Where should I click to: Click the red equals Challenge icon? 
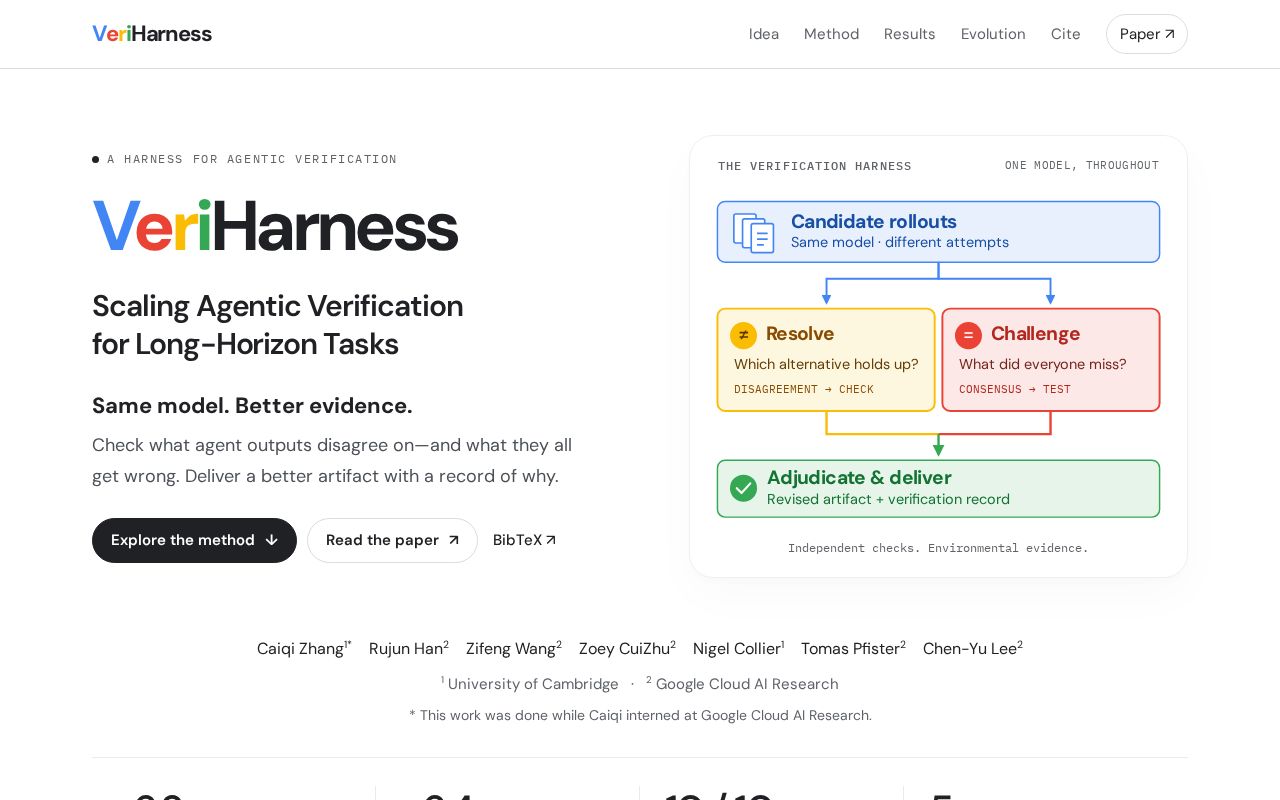(x=968, y=335)
